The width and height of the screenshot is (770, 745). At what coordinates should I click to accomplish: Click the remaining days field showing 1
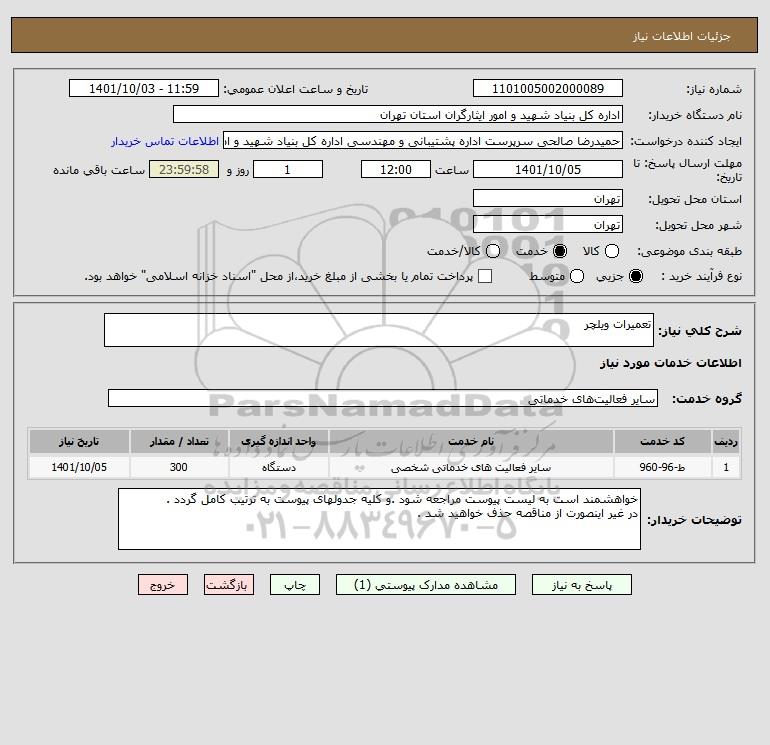point(288,169)
